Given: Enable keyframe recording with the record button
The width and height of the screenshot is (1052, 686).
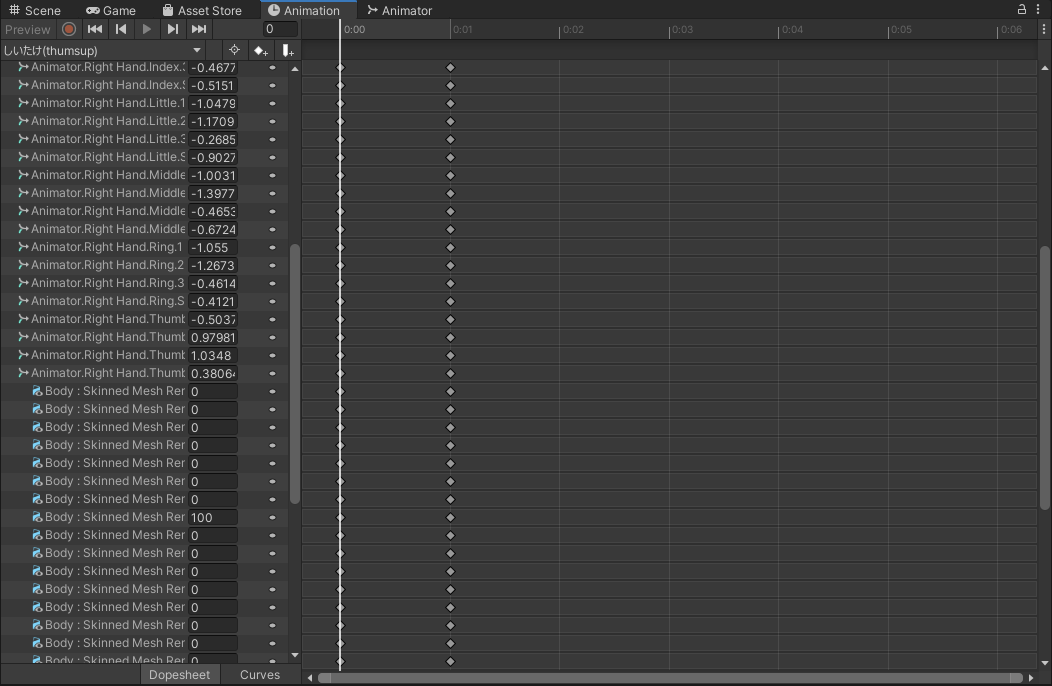Looking at the screenshot, I should click(67, 29).
